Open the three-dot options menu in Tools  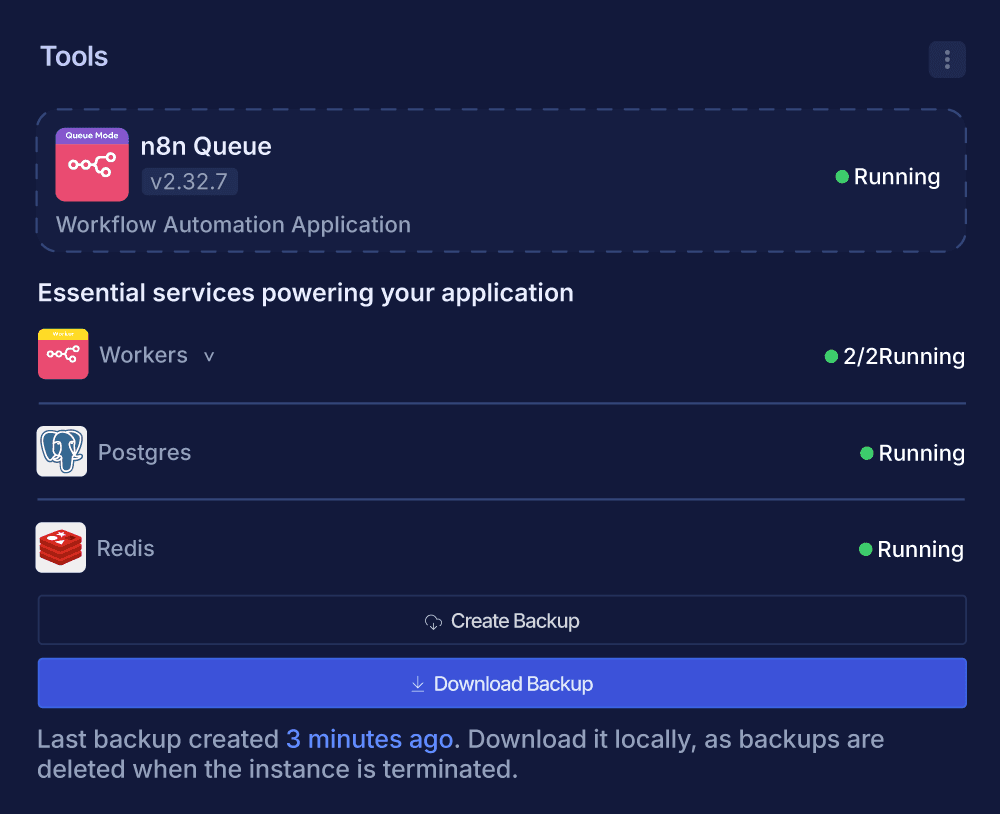[947, 59]
